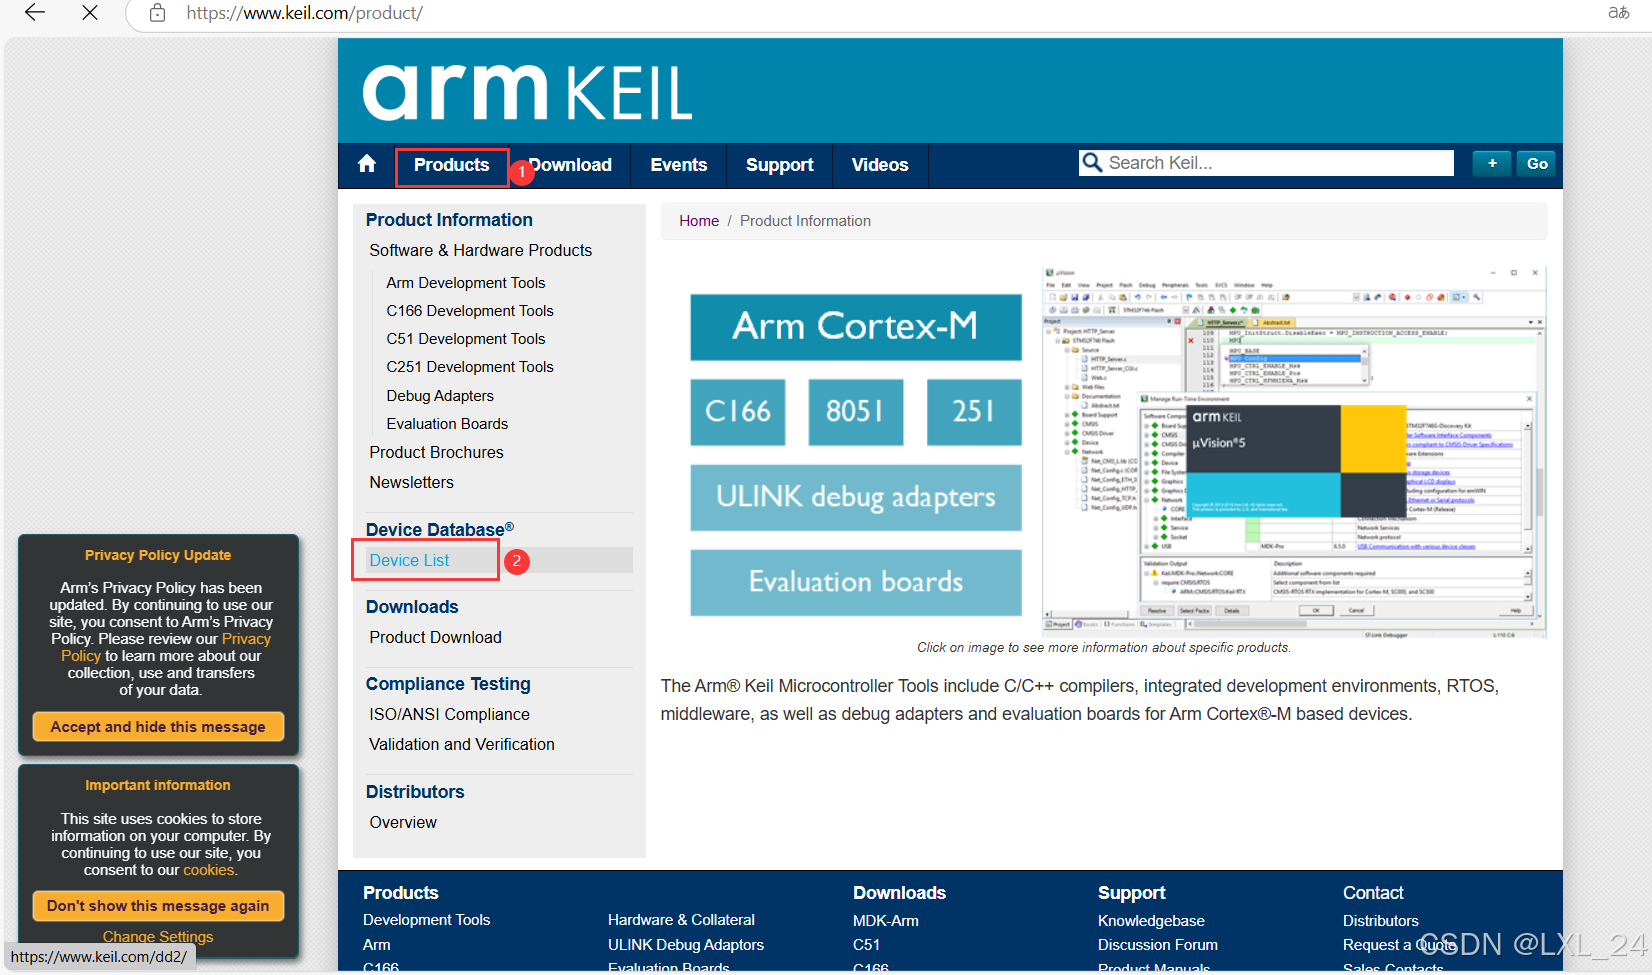The height and width of the screenshot is (975, 1652).
Task: Open Distributors Overview link
Action: pos(403,822)
